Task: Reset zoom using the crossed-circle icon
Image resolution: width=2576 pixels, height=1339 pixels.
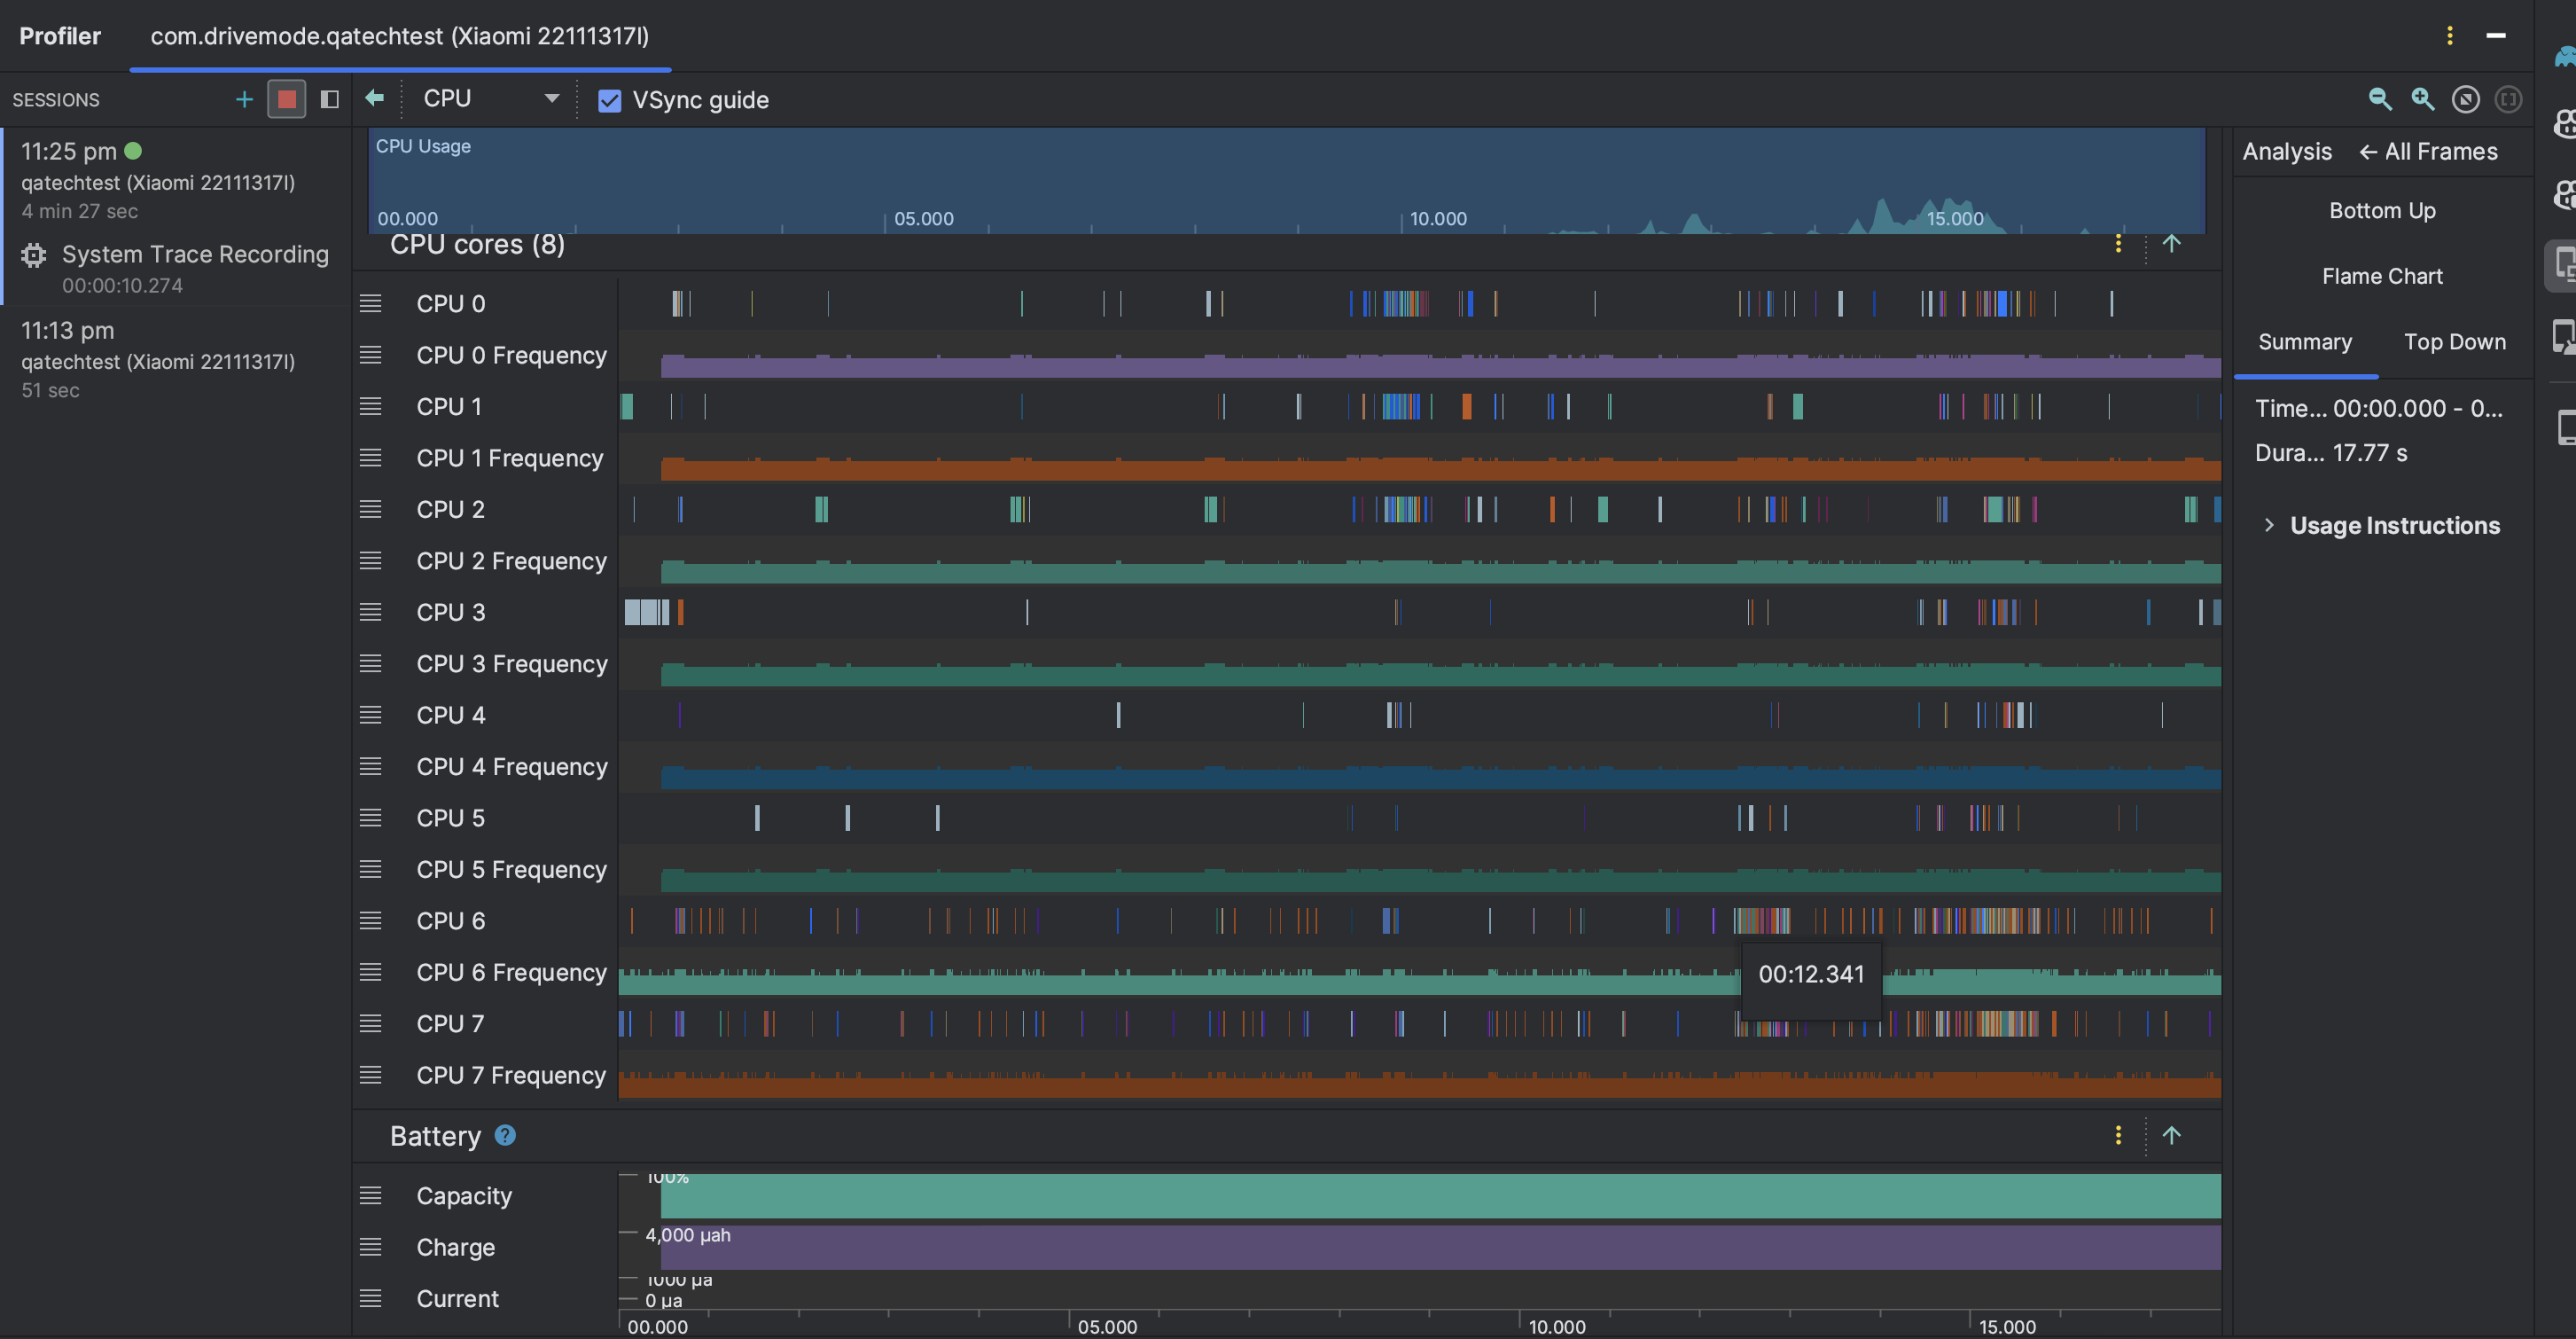Action: pos(2466,99)
